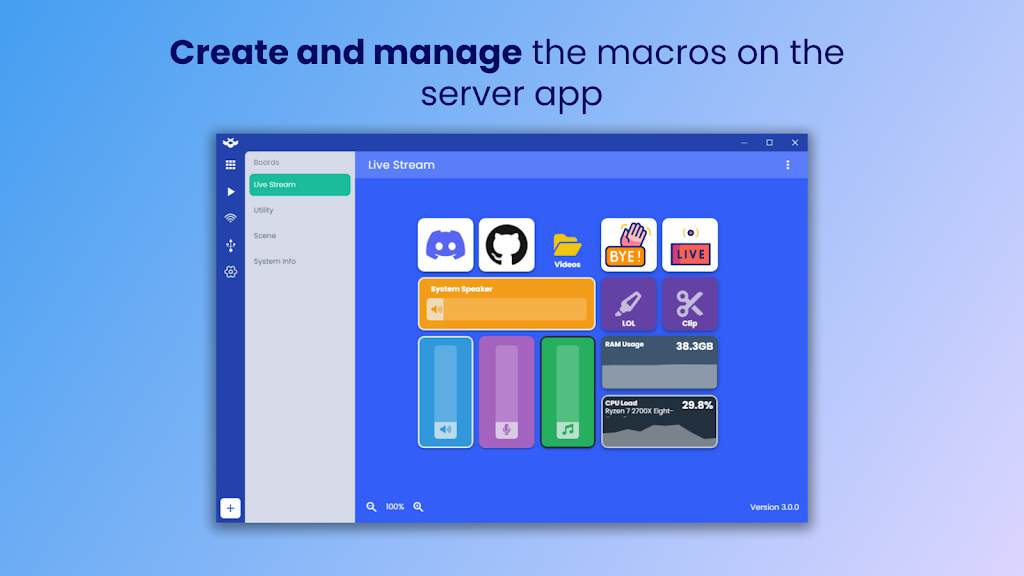Switch to the Scene board
1024x576 pixels.
click(x=265, y=236)
